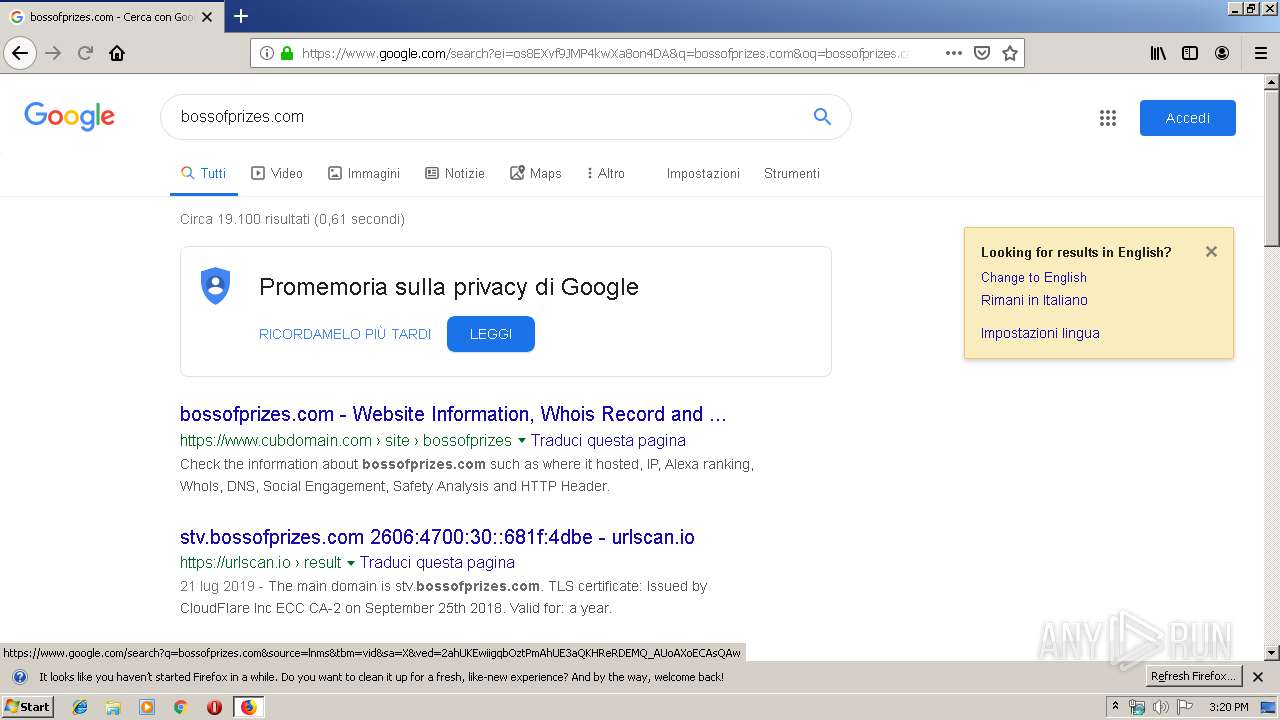Open the Firefox hamburger menu
The height and width of the screenshot is (720, 1280).
tap(1260, 53)
